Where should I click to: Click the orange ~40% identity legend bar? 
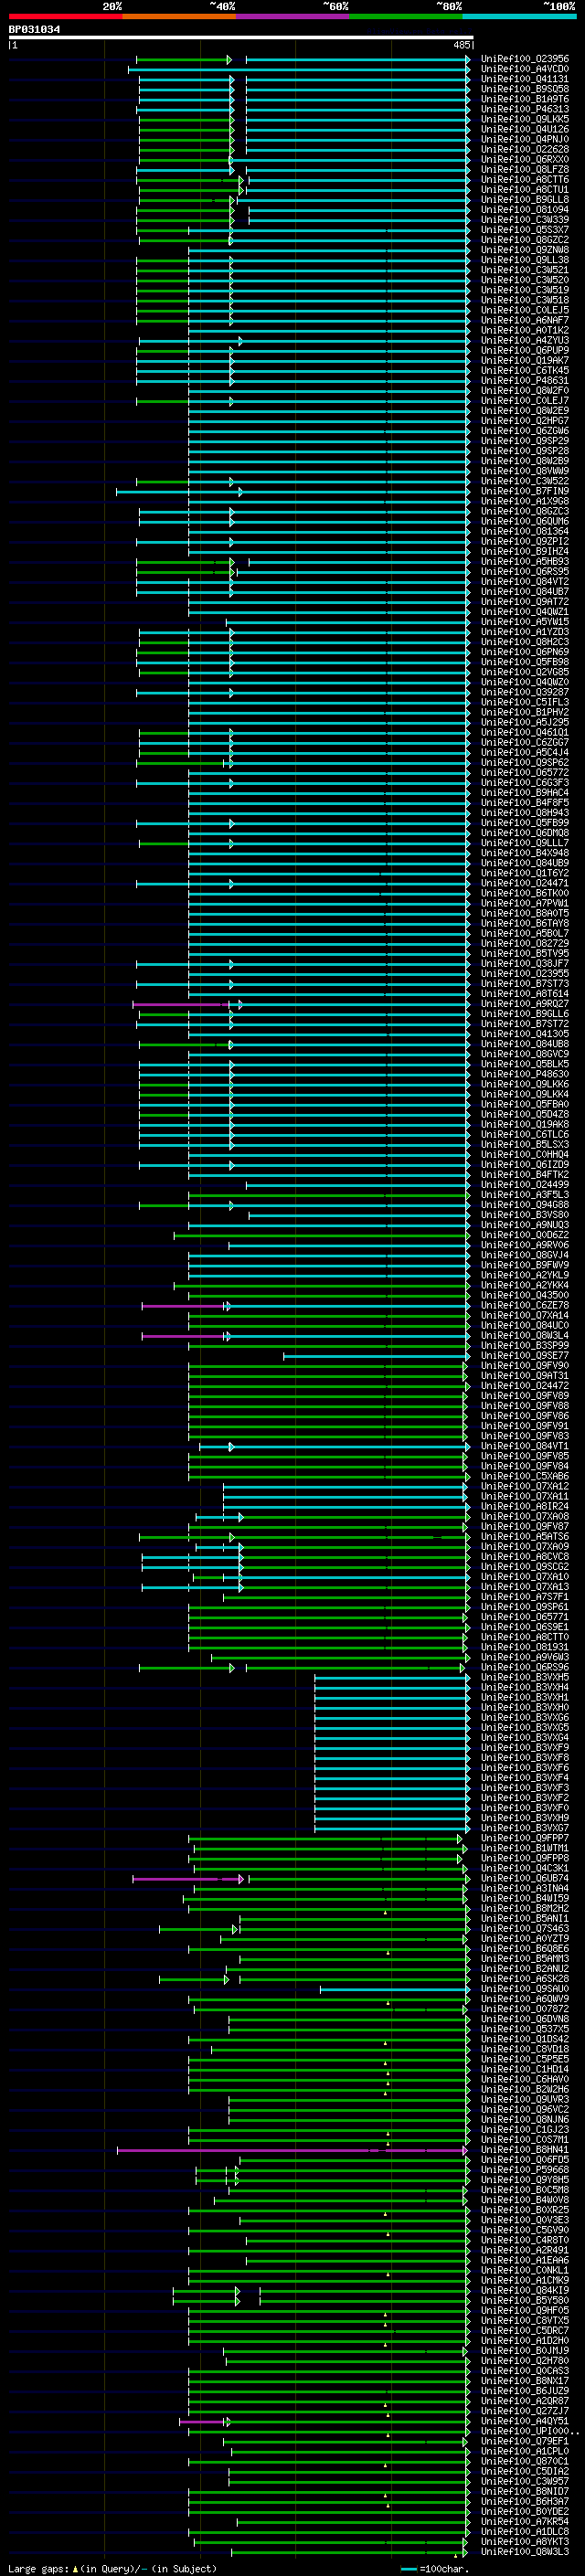[x=179, y=16]
